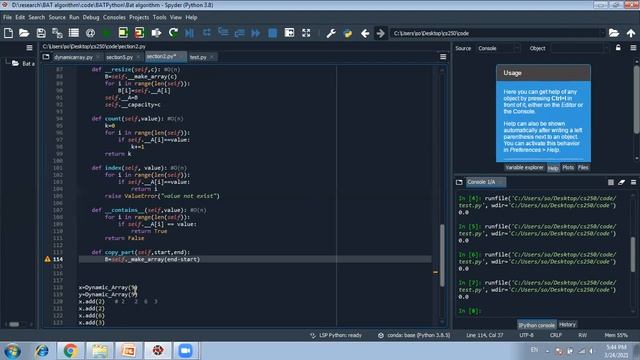The width and height of the screenshot is (640, 360).
Task: Click the editor vertical scrollbar
Action: 442,255
